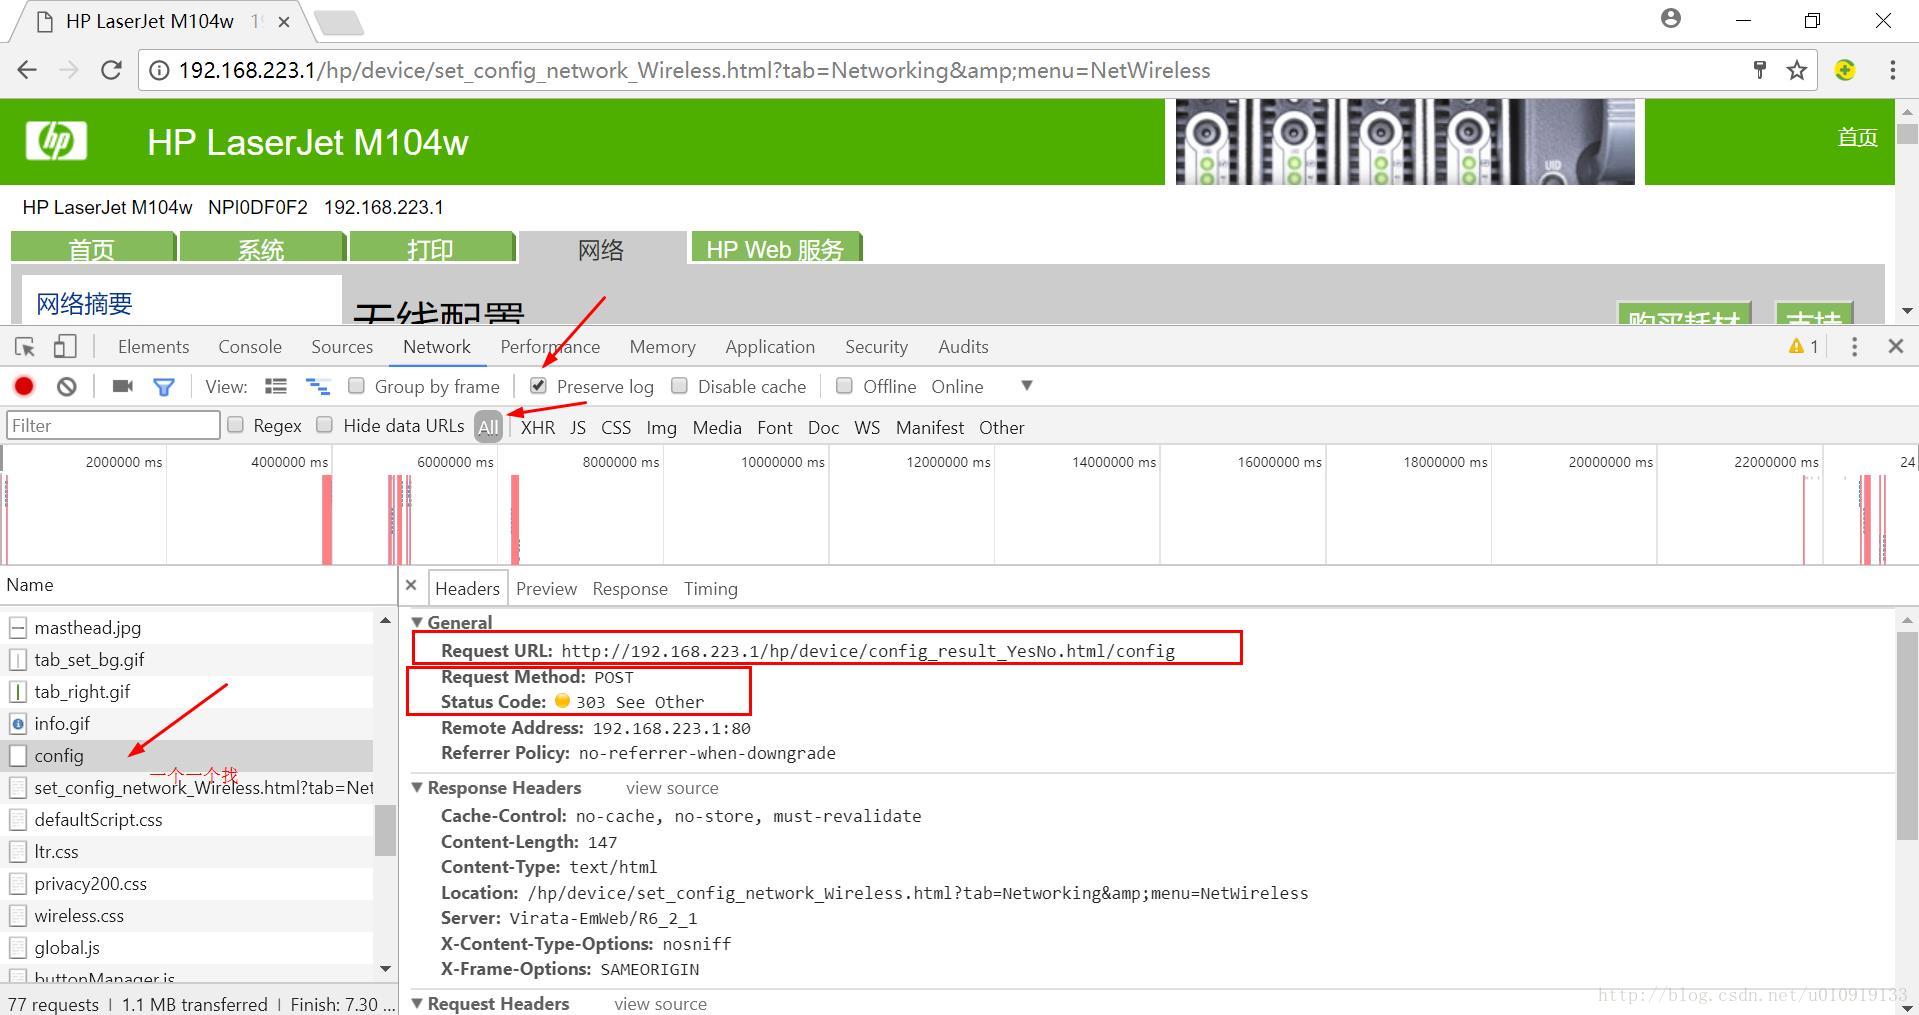The image size is (1919, 1015).
Task: Click the capture screenshots camera icon
Action: [123, 386]
